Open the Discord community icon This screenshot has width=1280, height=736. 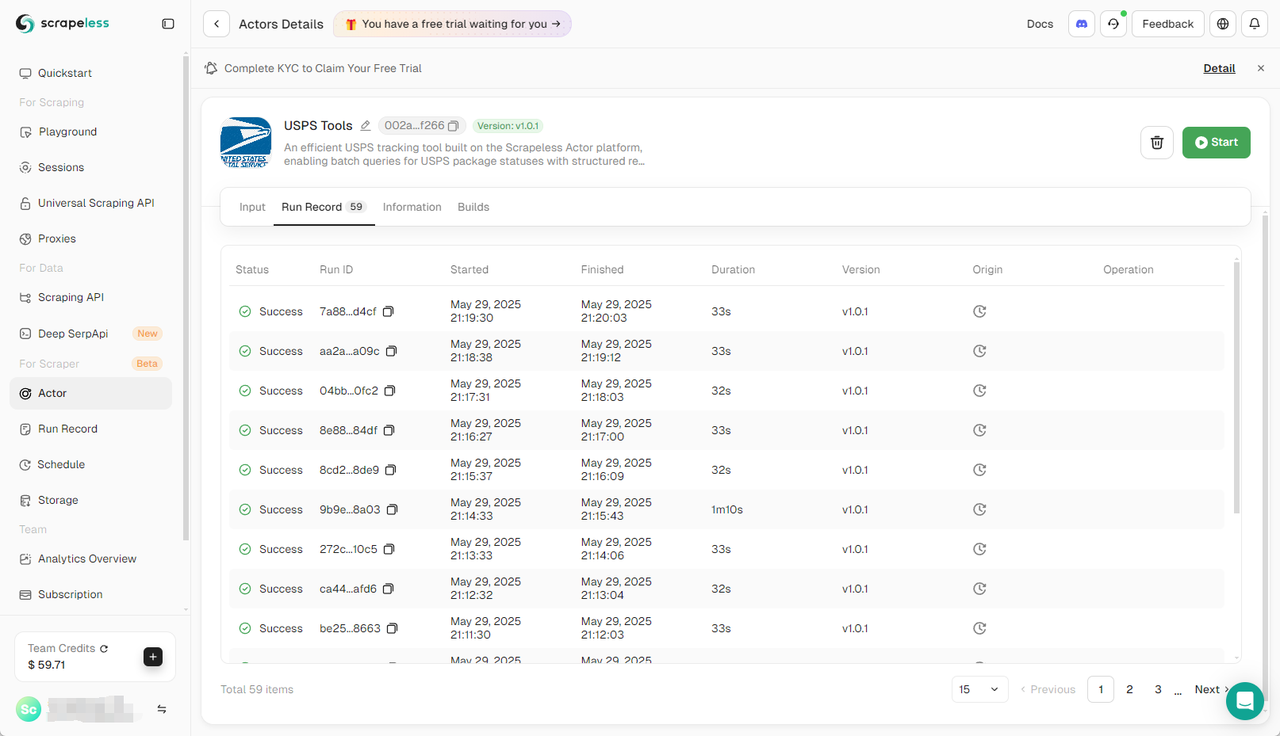pos(1082,24)
